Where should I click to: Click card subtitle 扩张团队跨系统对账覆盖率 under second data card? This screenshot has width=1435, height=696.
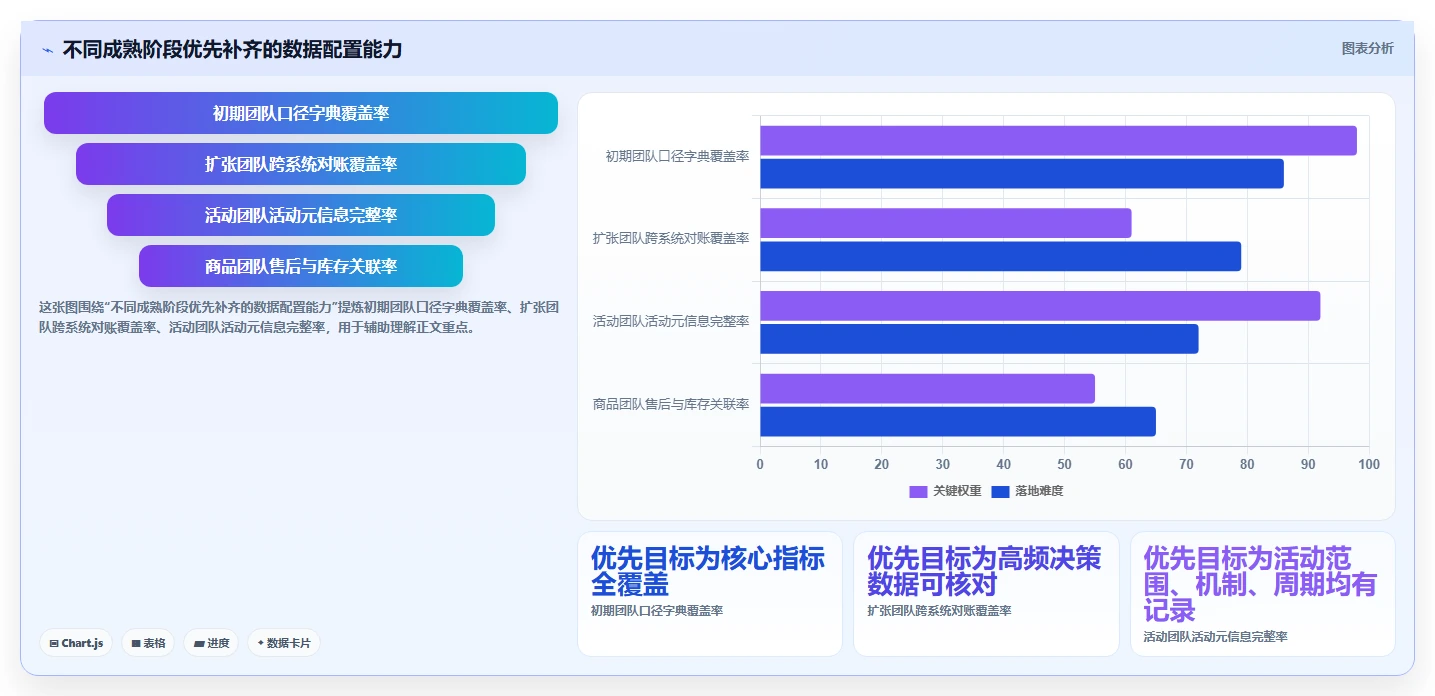pyautogui.click(x=940, y=611)
